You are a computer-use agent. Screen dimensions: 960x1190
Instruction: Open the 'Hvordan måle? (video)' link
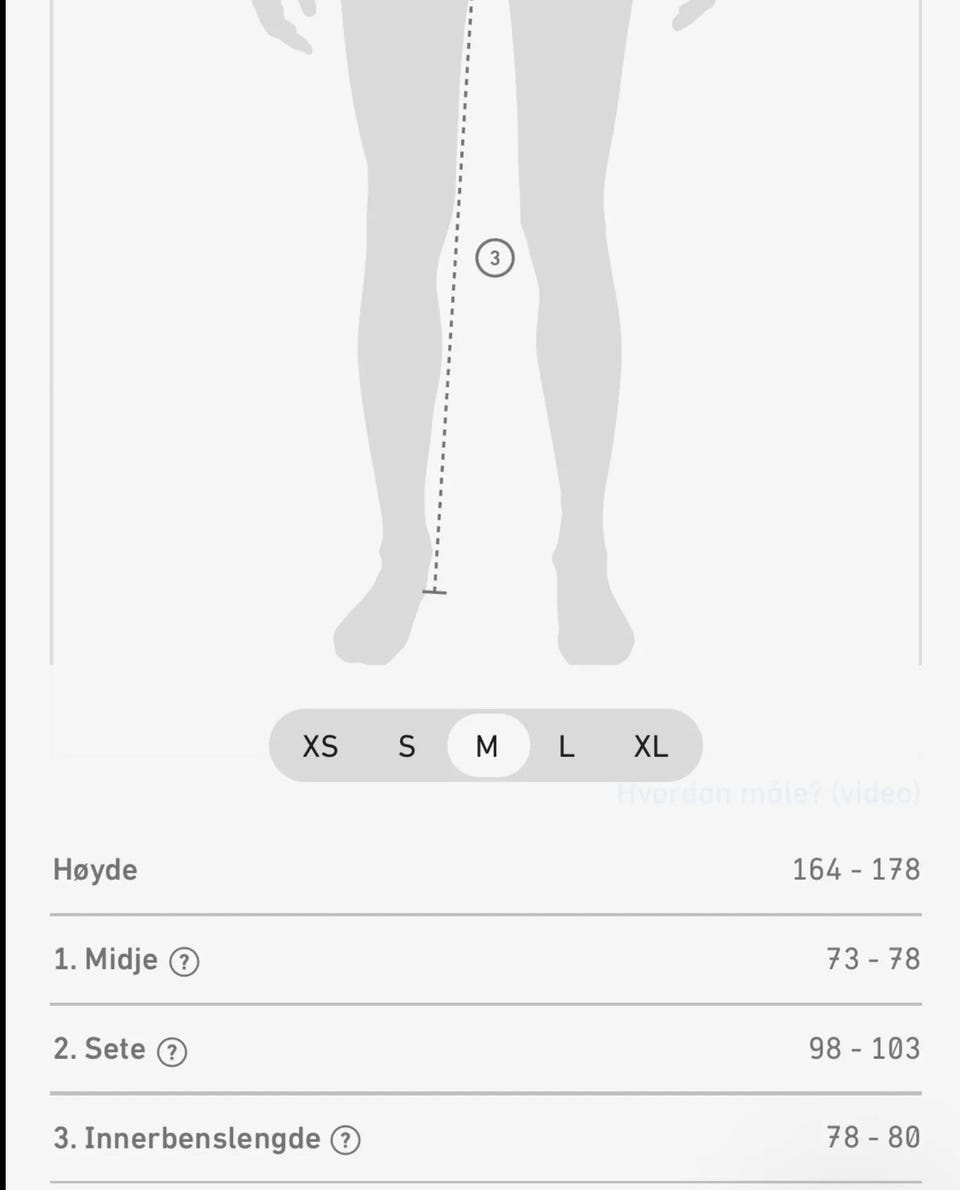coord(767,794)
